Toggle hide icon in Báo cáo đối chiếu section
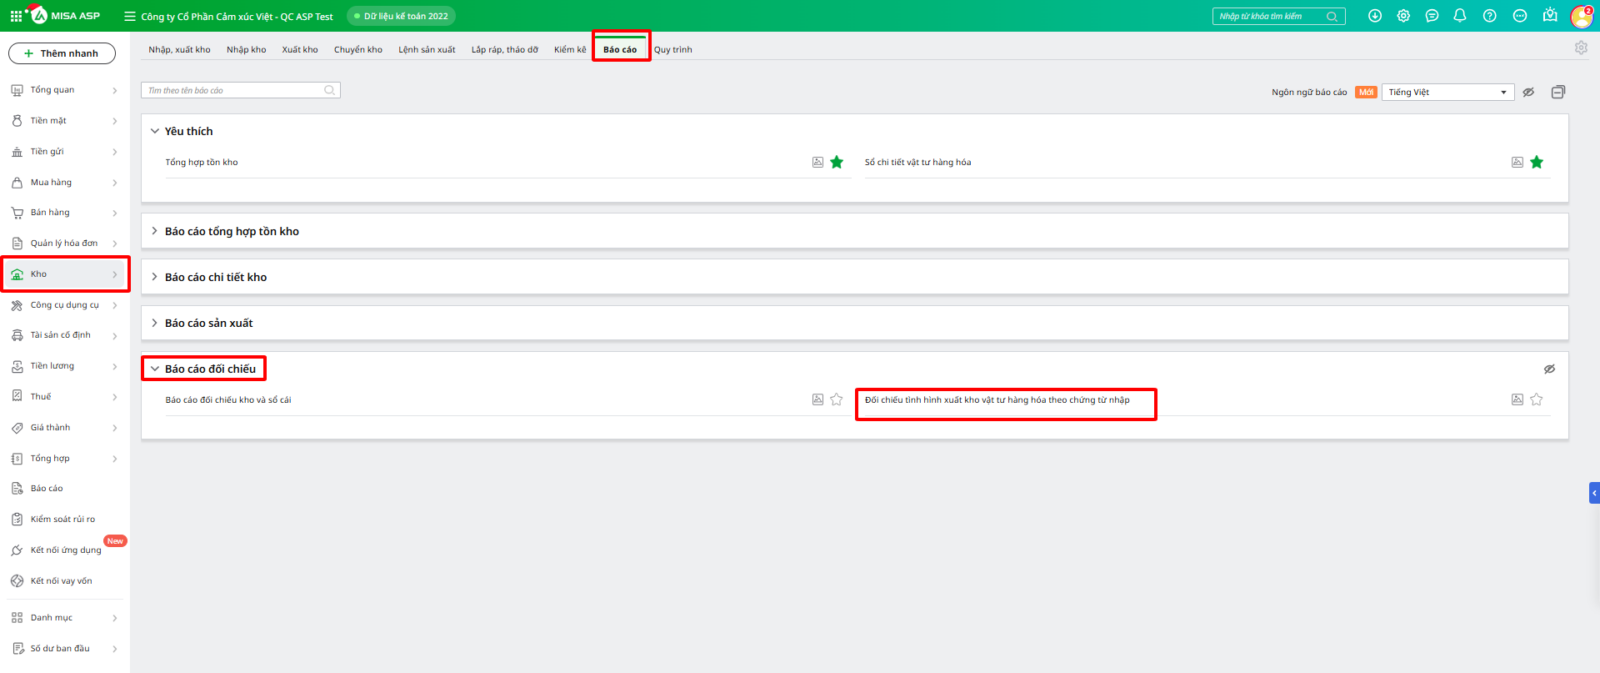Screen dimensions: 1600x673 click(1549, 369)
